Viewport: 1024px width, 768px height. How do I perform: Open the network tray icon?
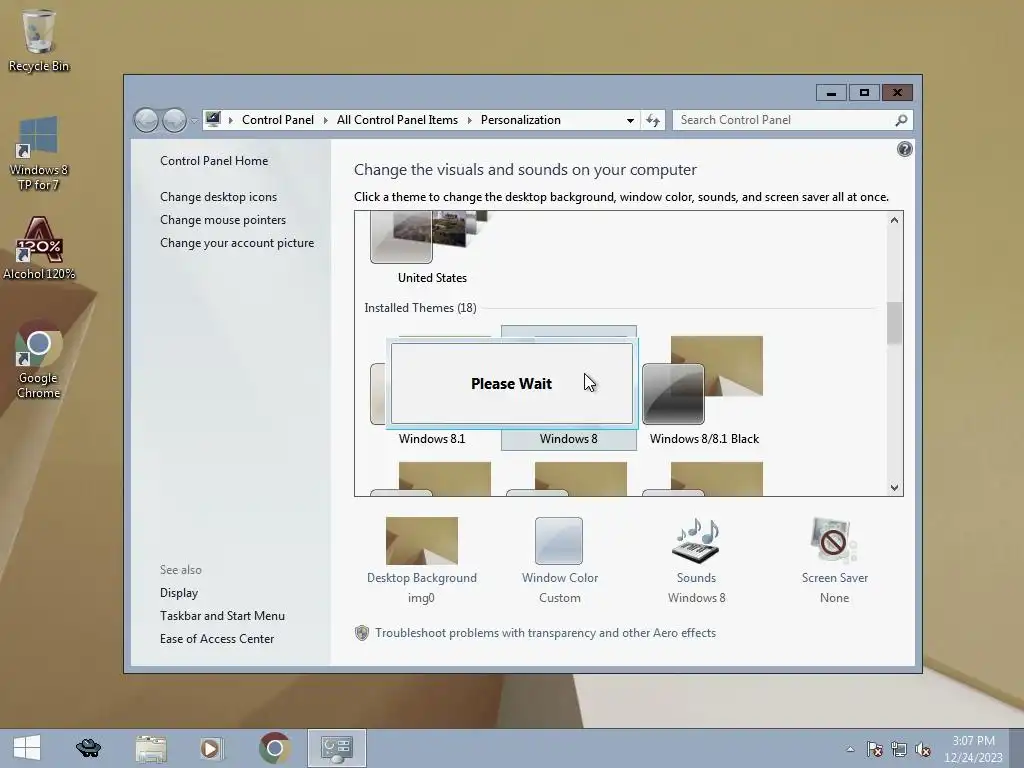(899, 749)
